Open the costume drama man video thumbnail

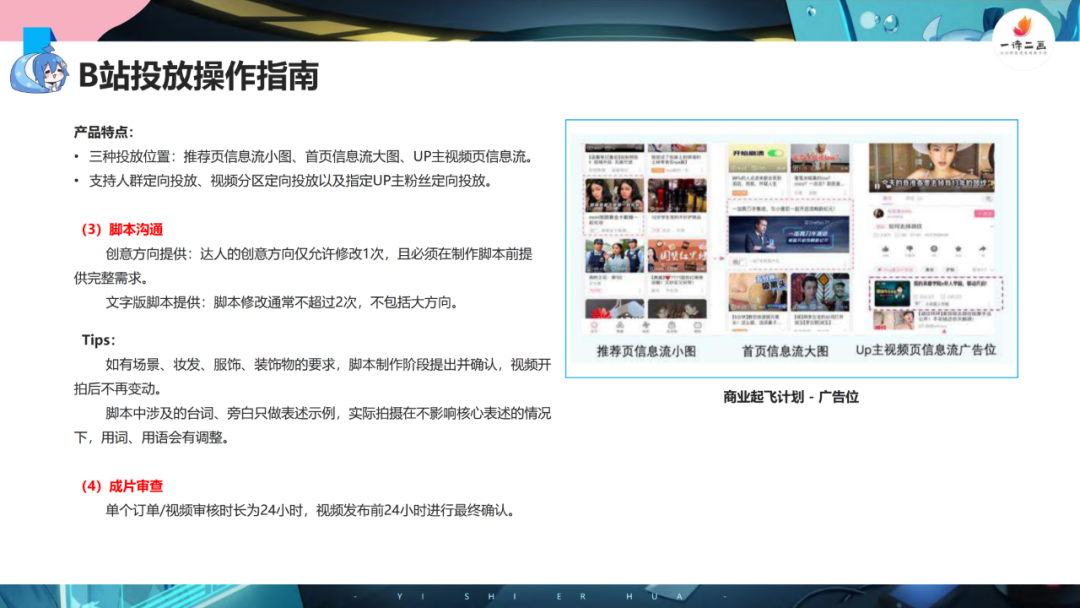click(x=820, y=292)
